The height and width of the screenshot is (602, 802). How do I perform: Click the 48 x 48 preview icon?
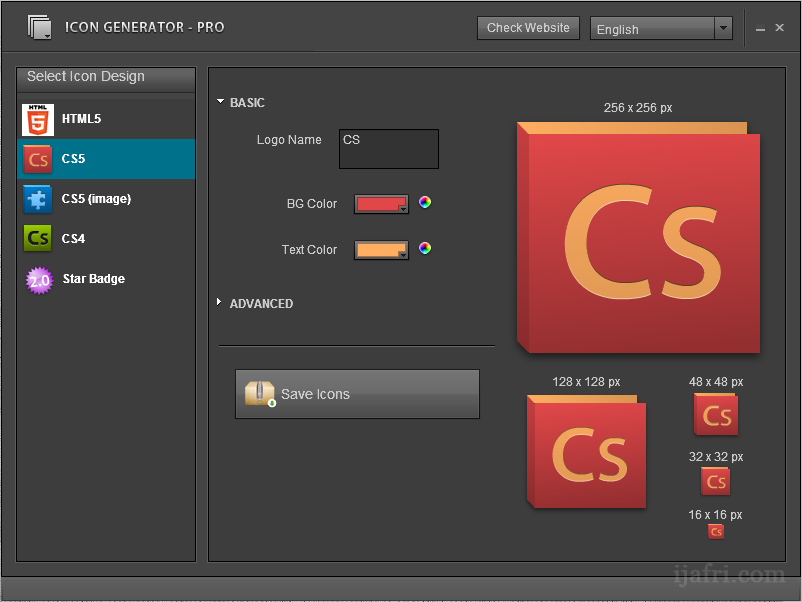point(716,414)
